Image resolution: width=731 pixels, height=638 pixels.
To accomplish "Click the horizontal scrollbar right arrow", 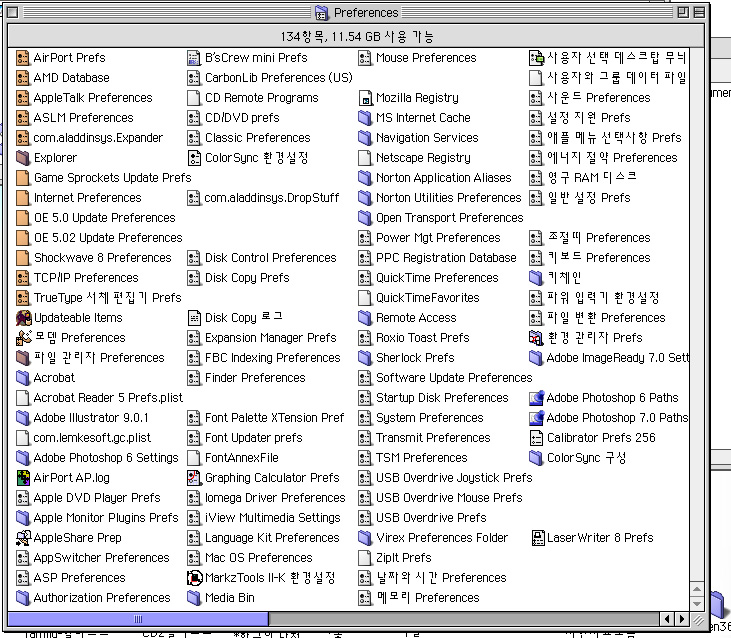I will click(682, 619).
